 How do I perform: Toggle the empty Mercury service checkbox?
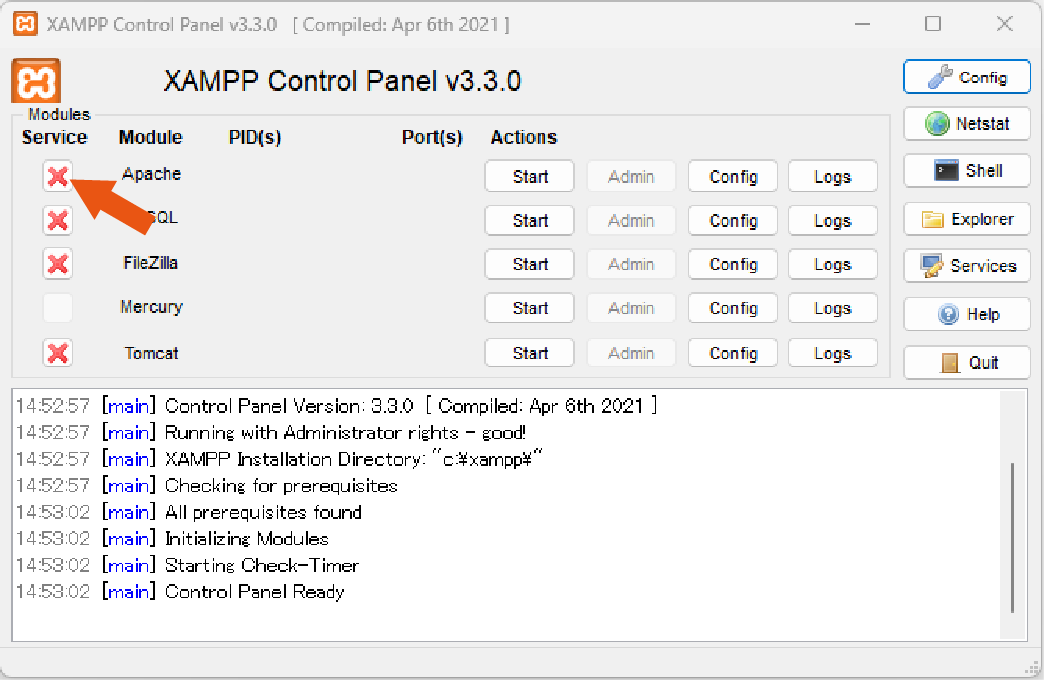[x=58, y=308]
